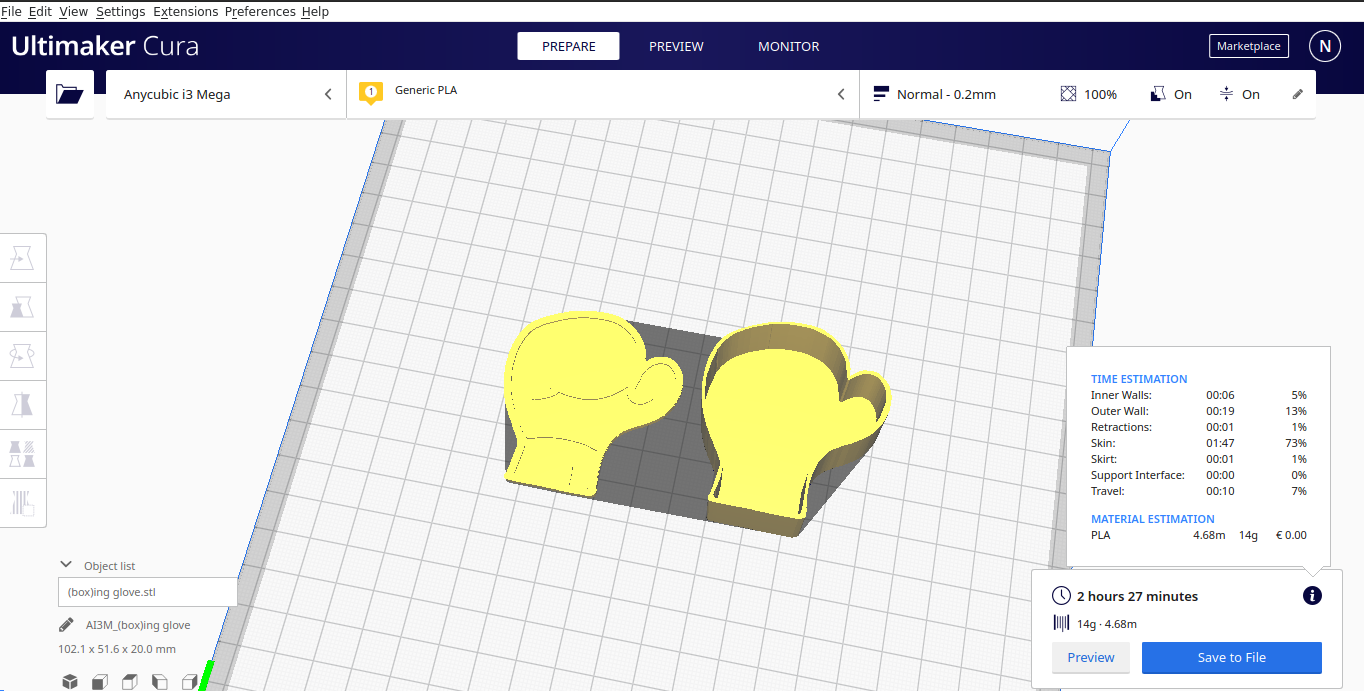Open Per Model Settings tool
The width and height of the screenshot is (1364, 691).
[x=23, y=454]
